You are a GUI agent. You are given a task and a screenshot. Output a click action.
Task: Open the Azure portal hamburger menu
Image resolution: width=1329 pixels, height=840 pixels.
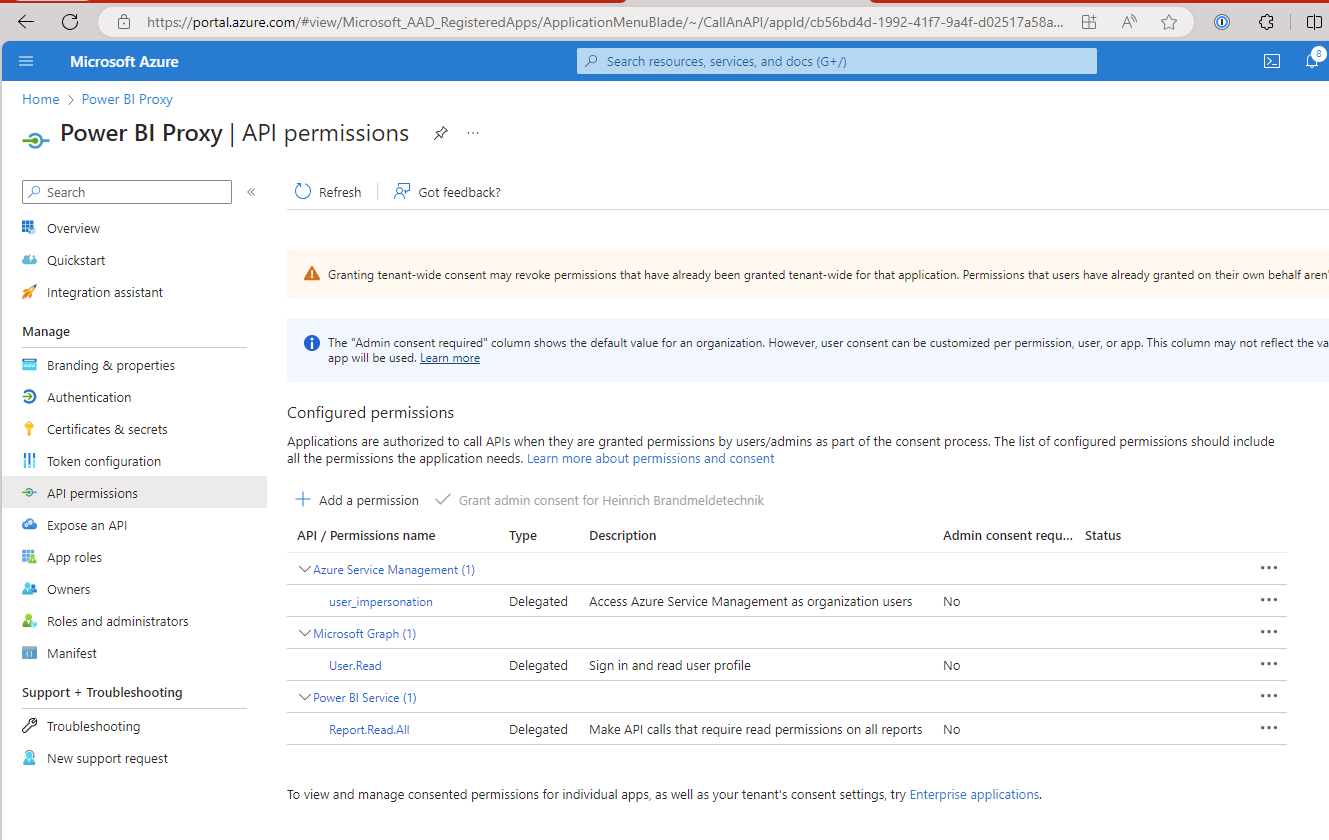pos(26,61)
